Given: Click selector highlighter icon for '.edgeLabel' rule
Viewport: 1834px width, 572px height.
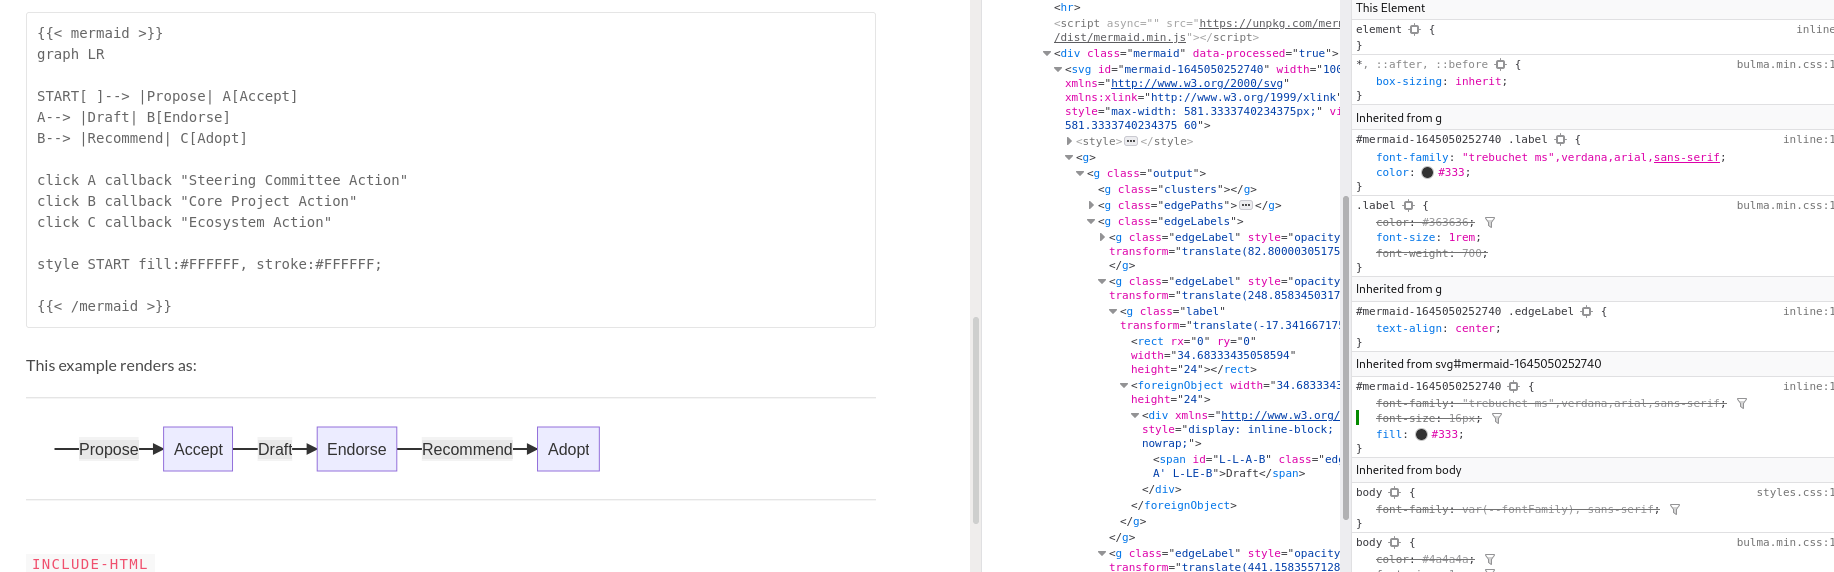Looking at the screenshot, I should [1586, 312].
